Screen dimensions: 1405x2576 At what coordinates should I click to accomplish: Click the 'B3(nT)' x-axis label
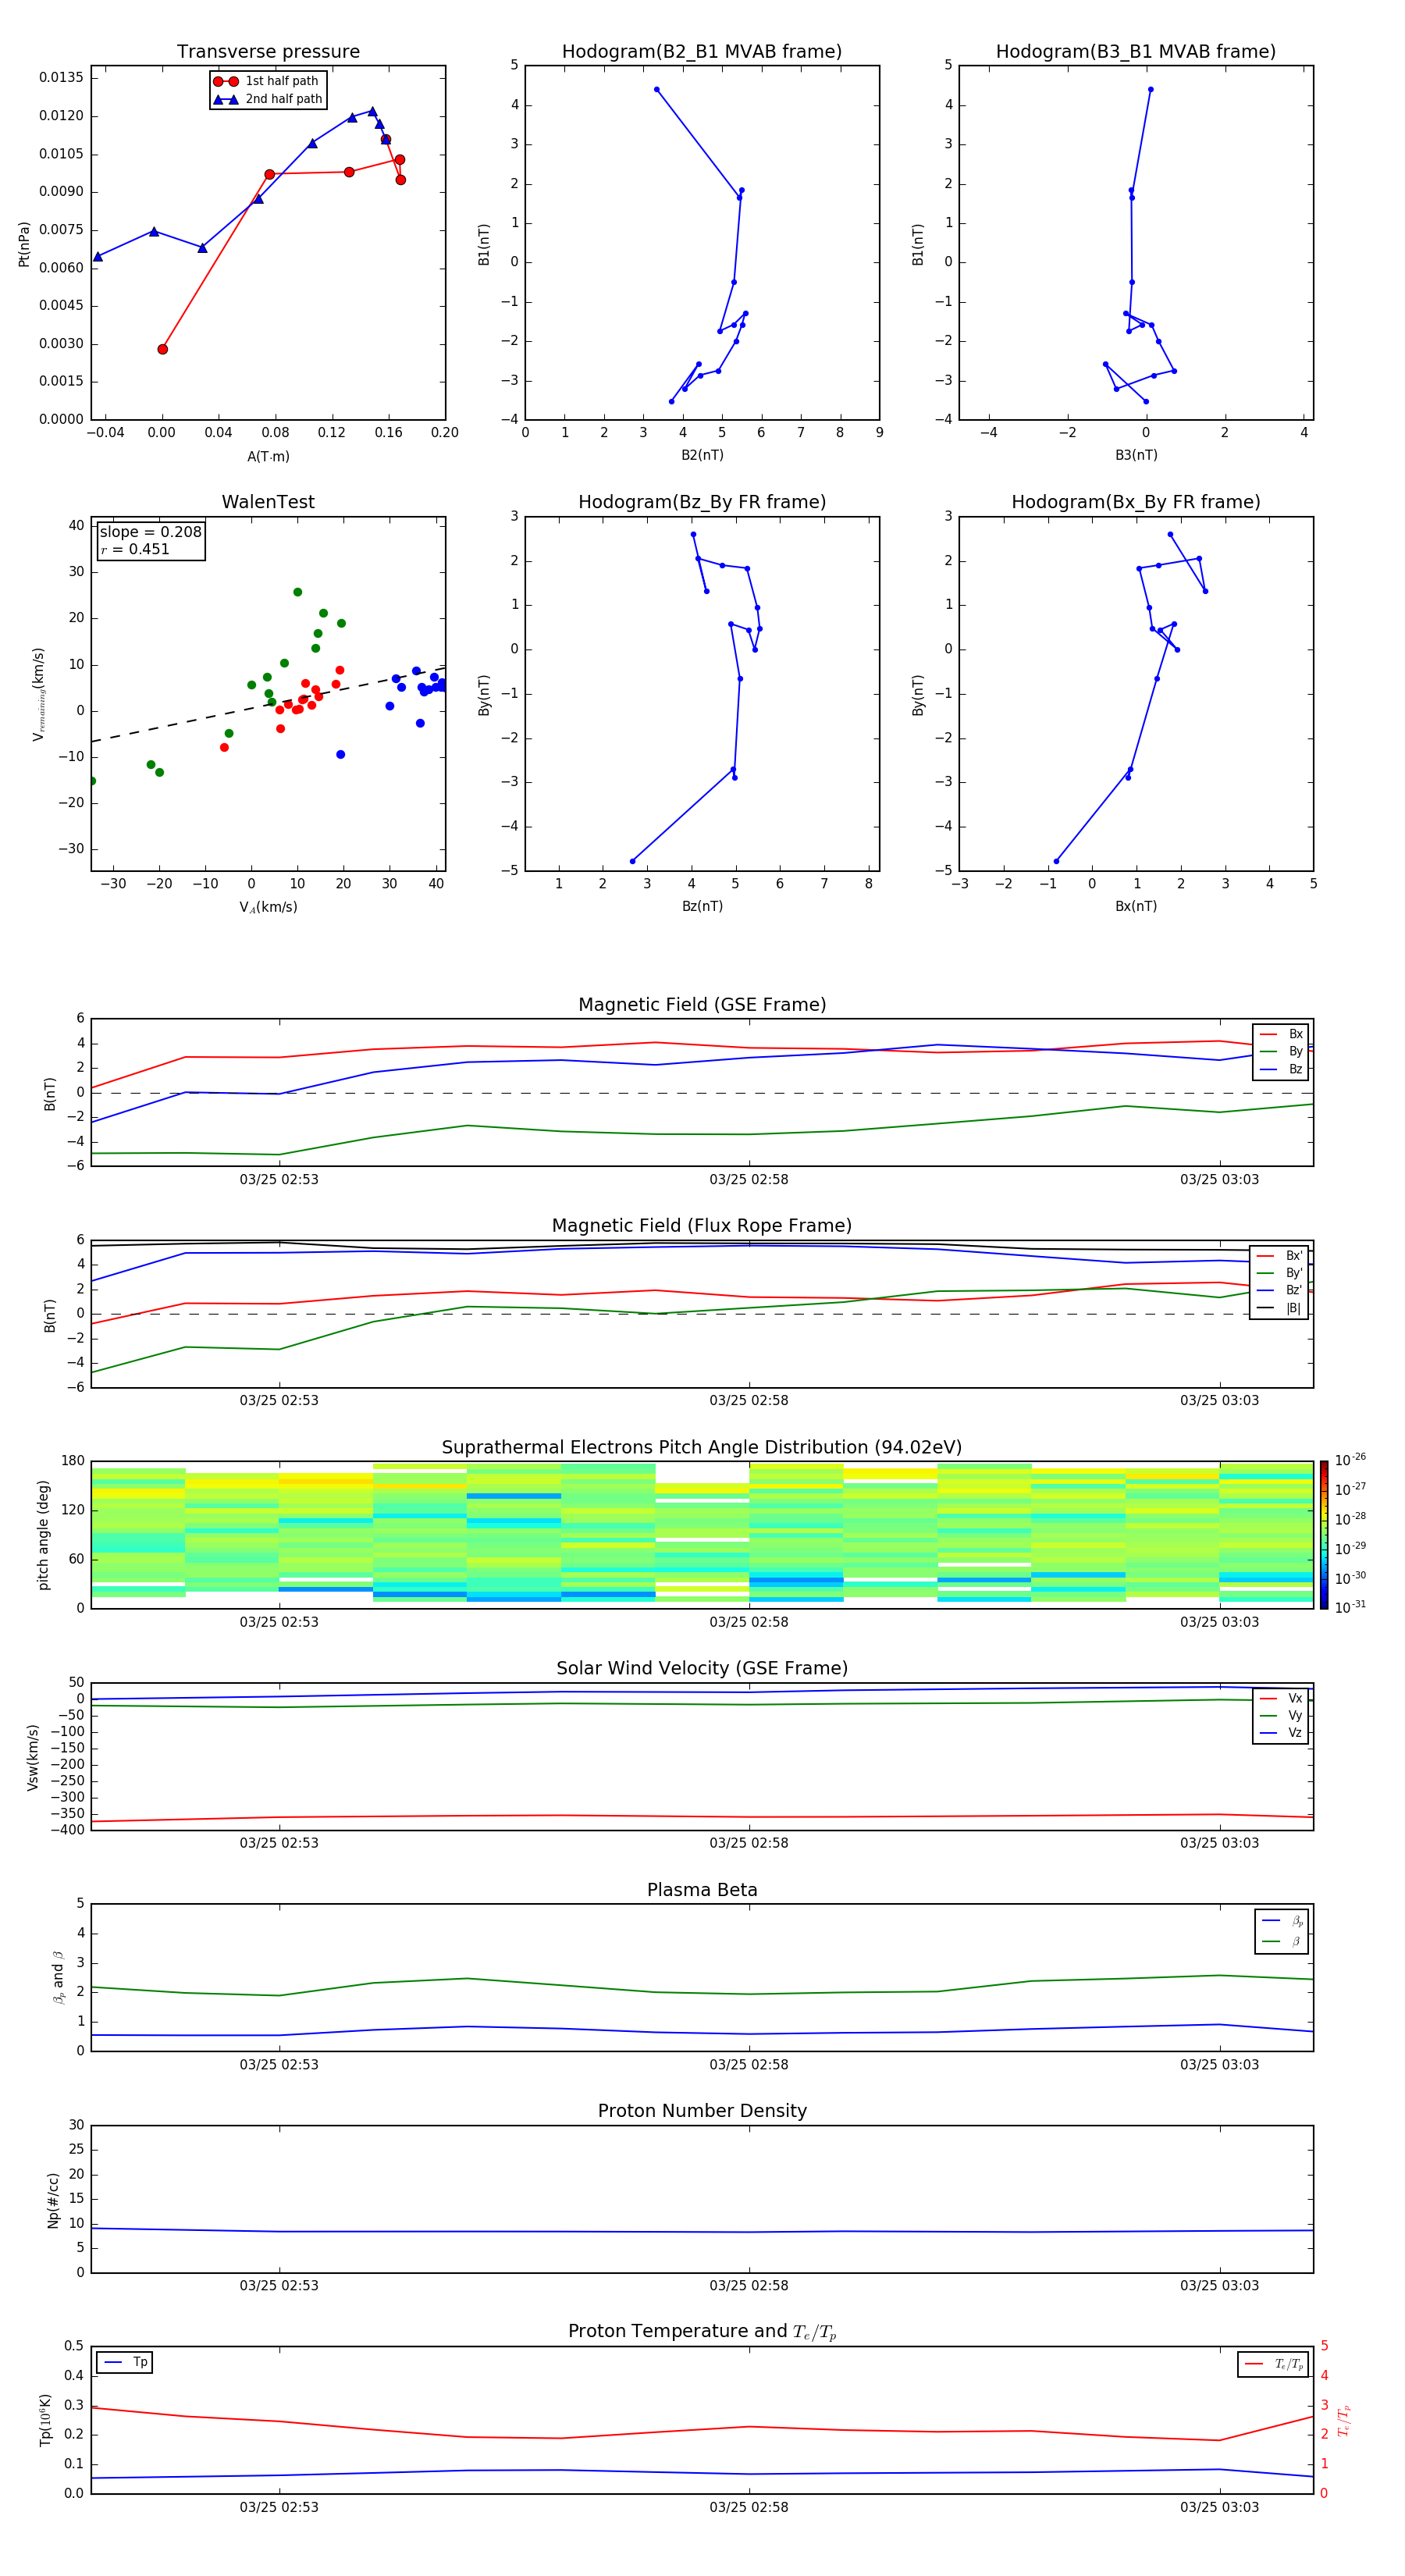(x=1136, y=455)
